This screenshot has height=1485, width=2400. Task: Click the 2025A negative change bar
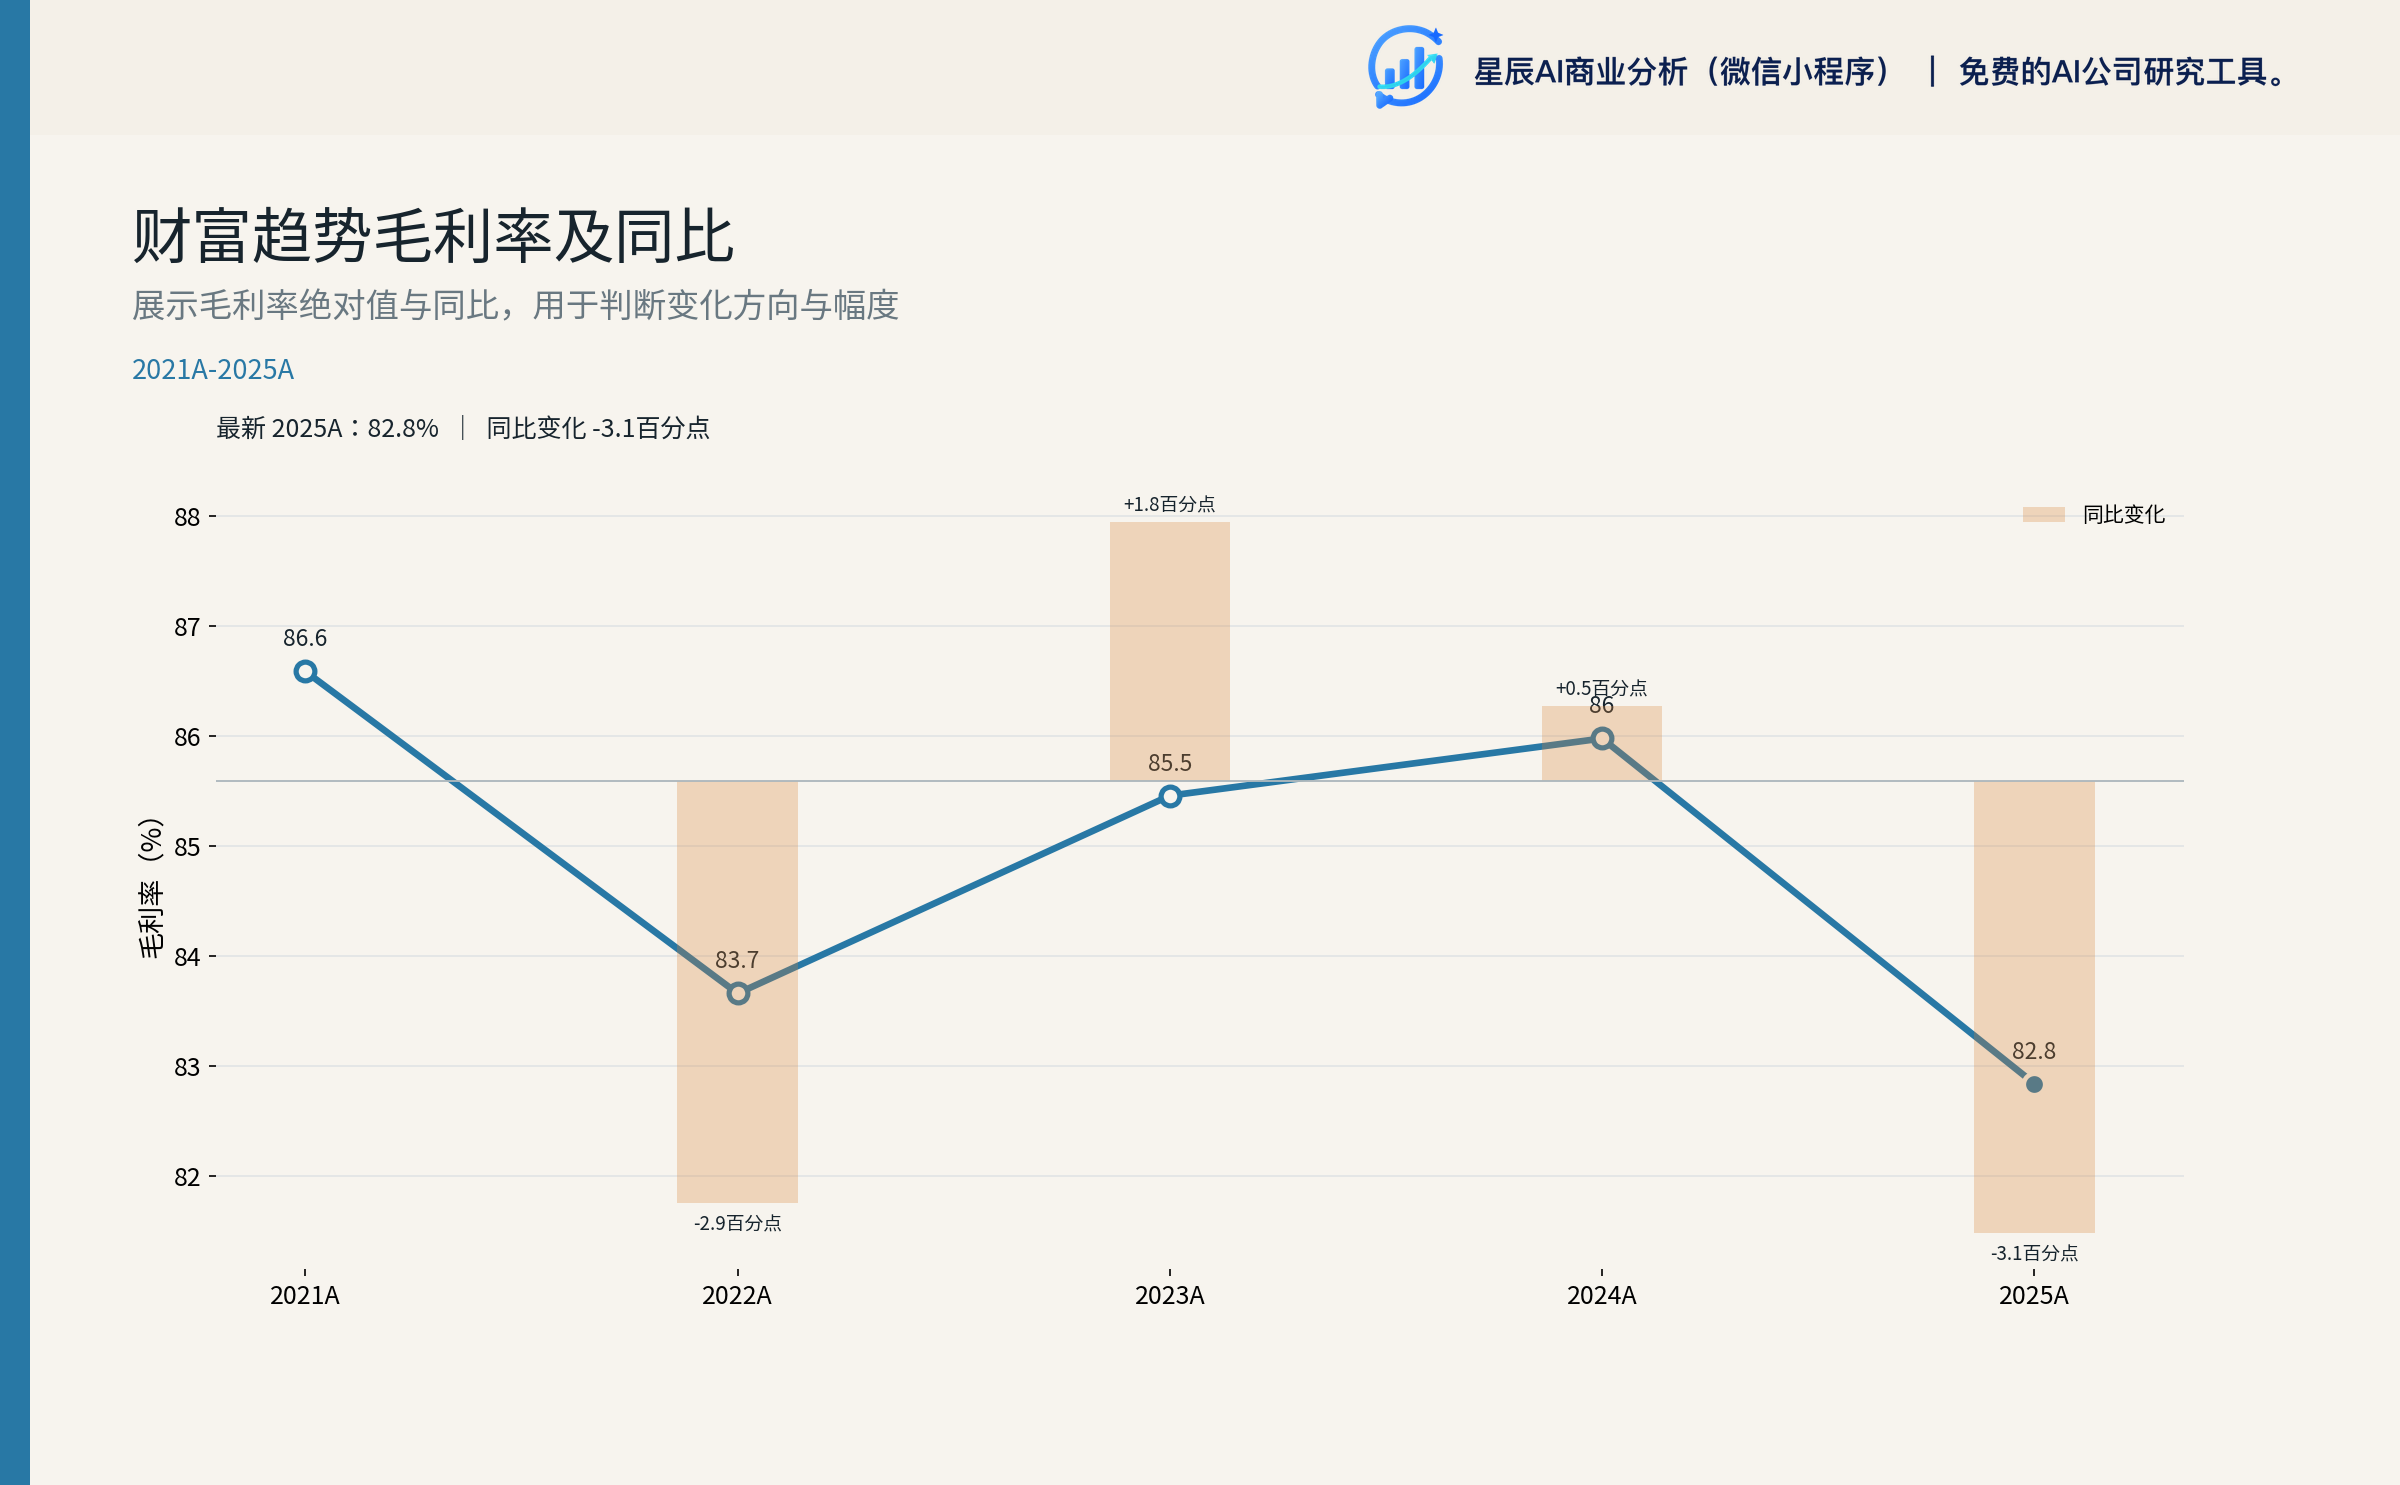(x=2034, y=1006)
